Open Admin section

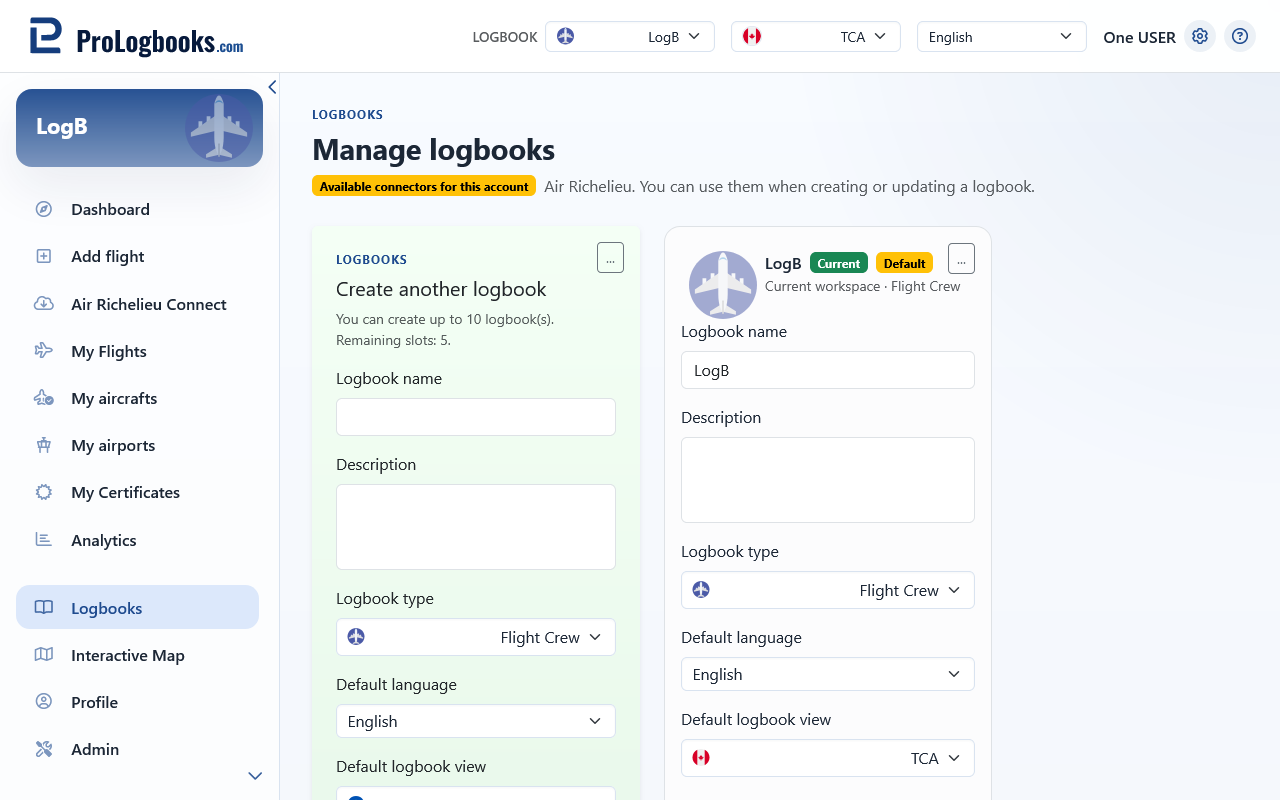(137, 749)
